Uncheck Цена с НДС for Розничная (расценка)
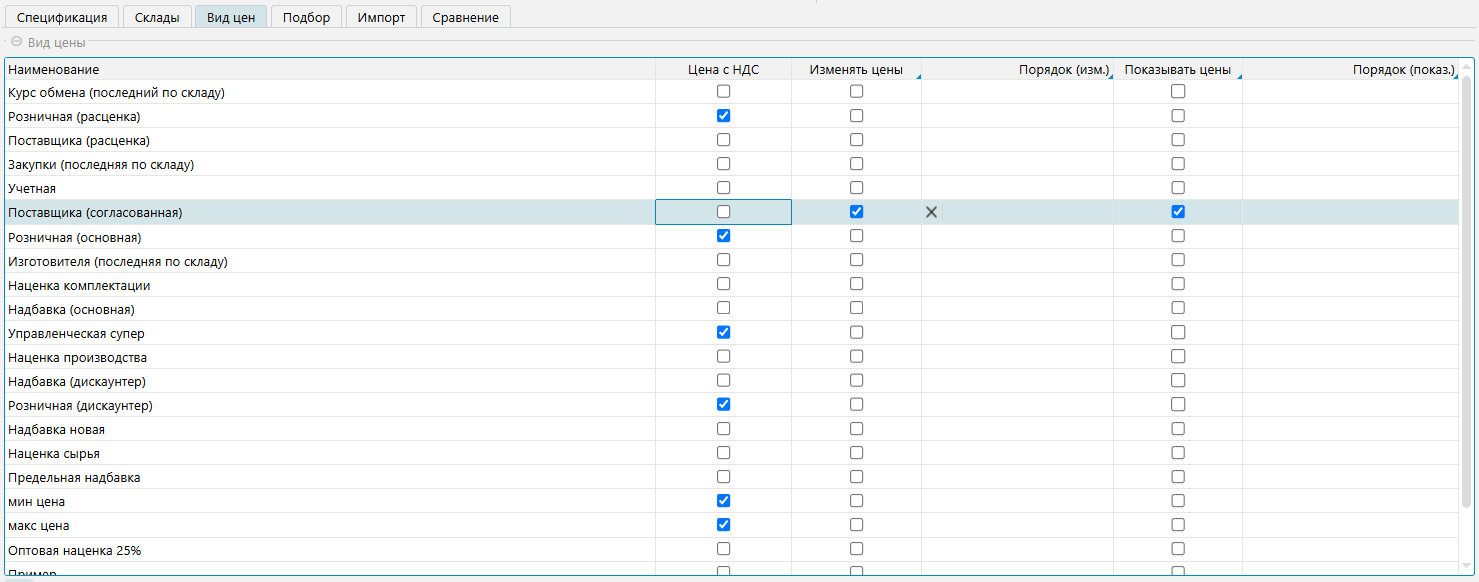The image size is (1479, 582). (724, 116)
